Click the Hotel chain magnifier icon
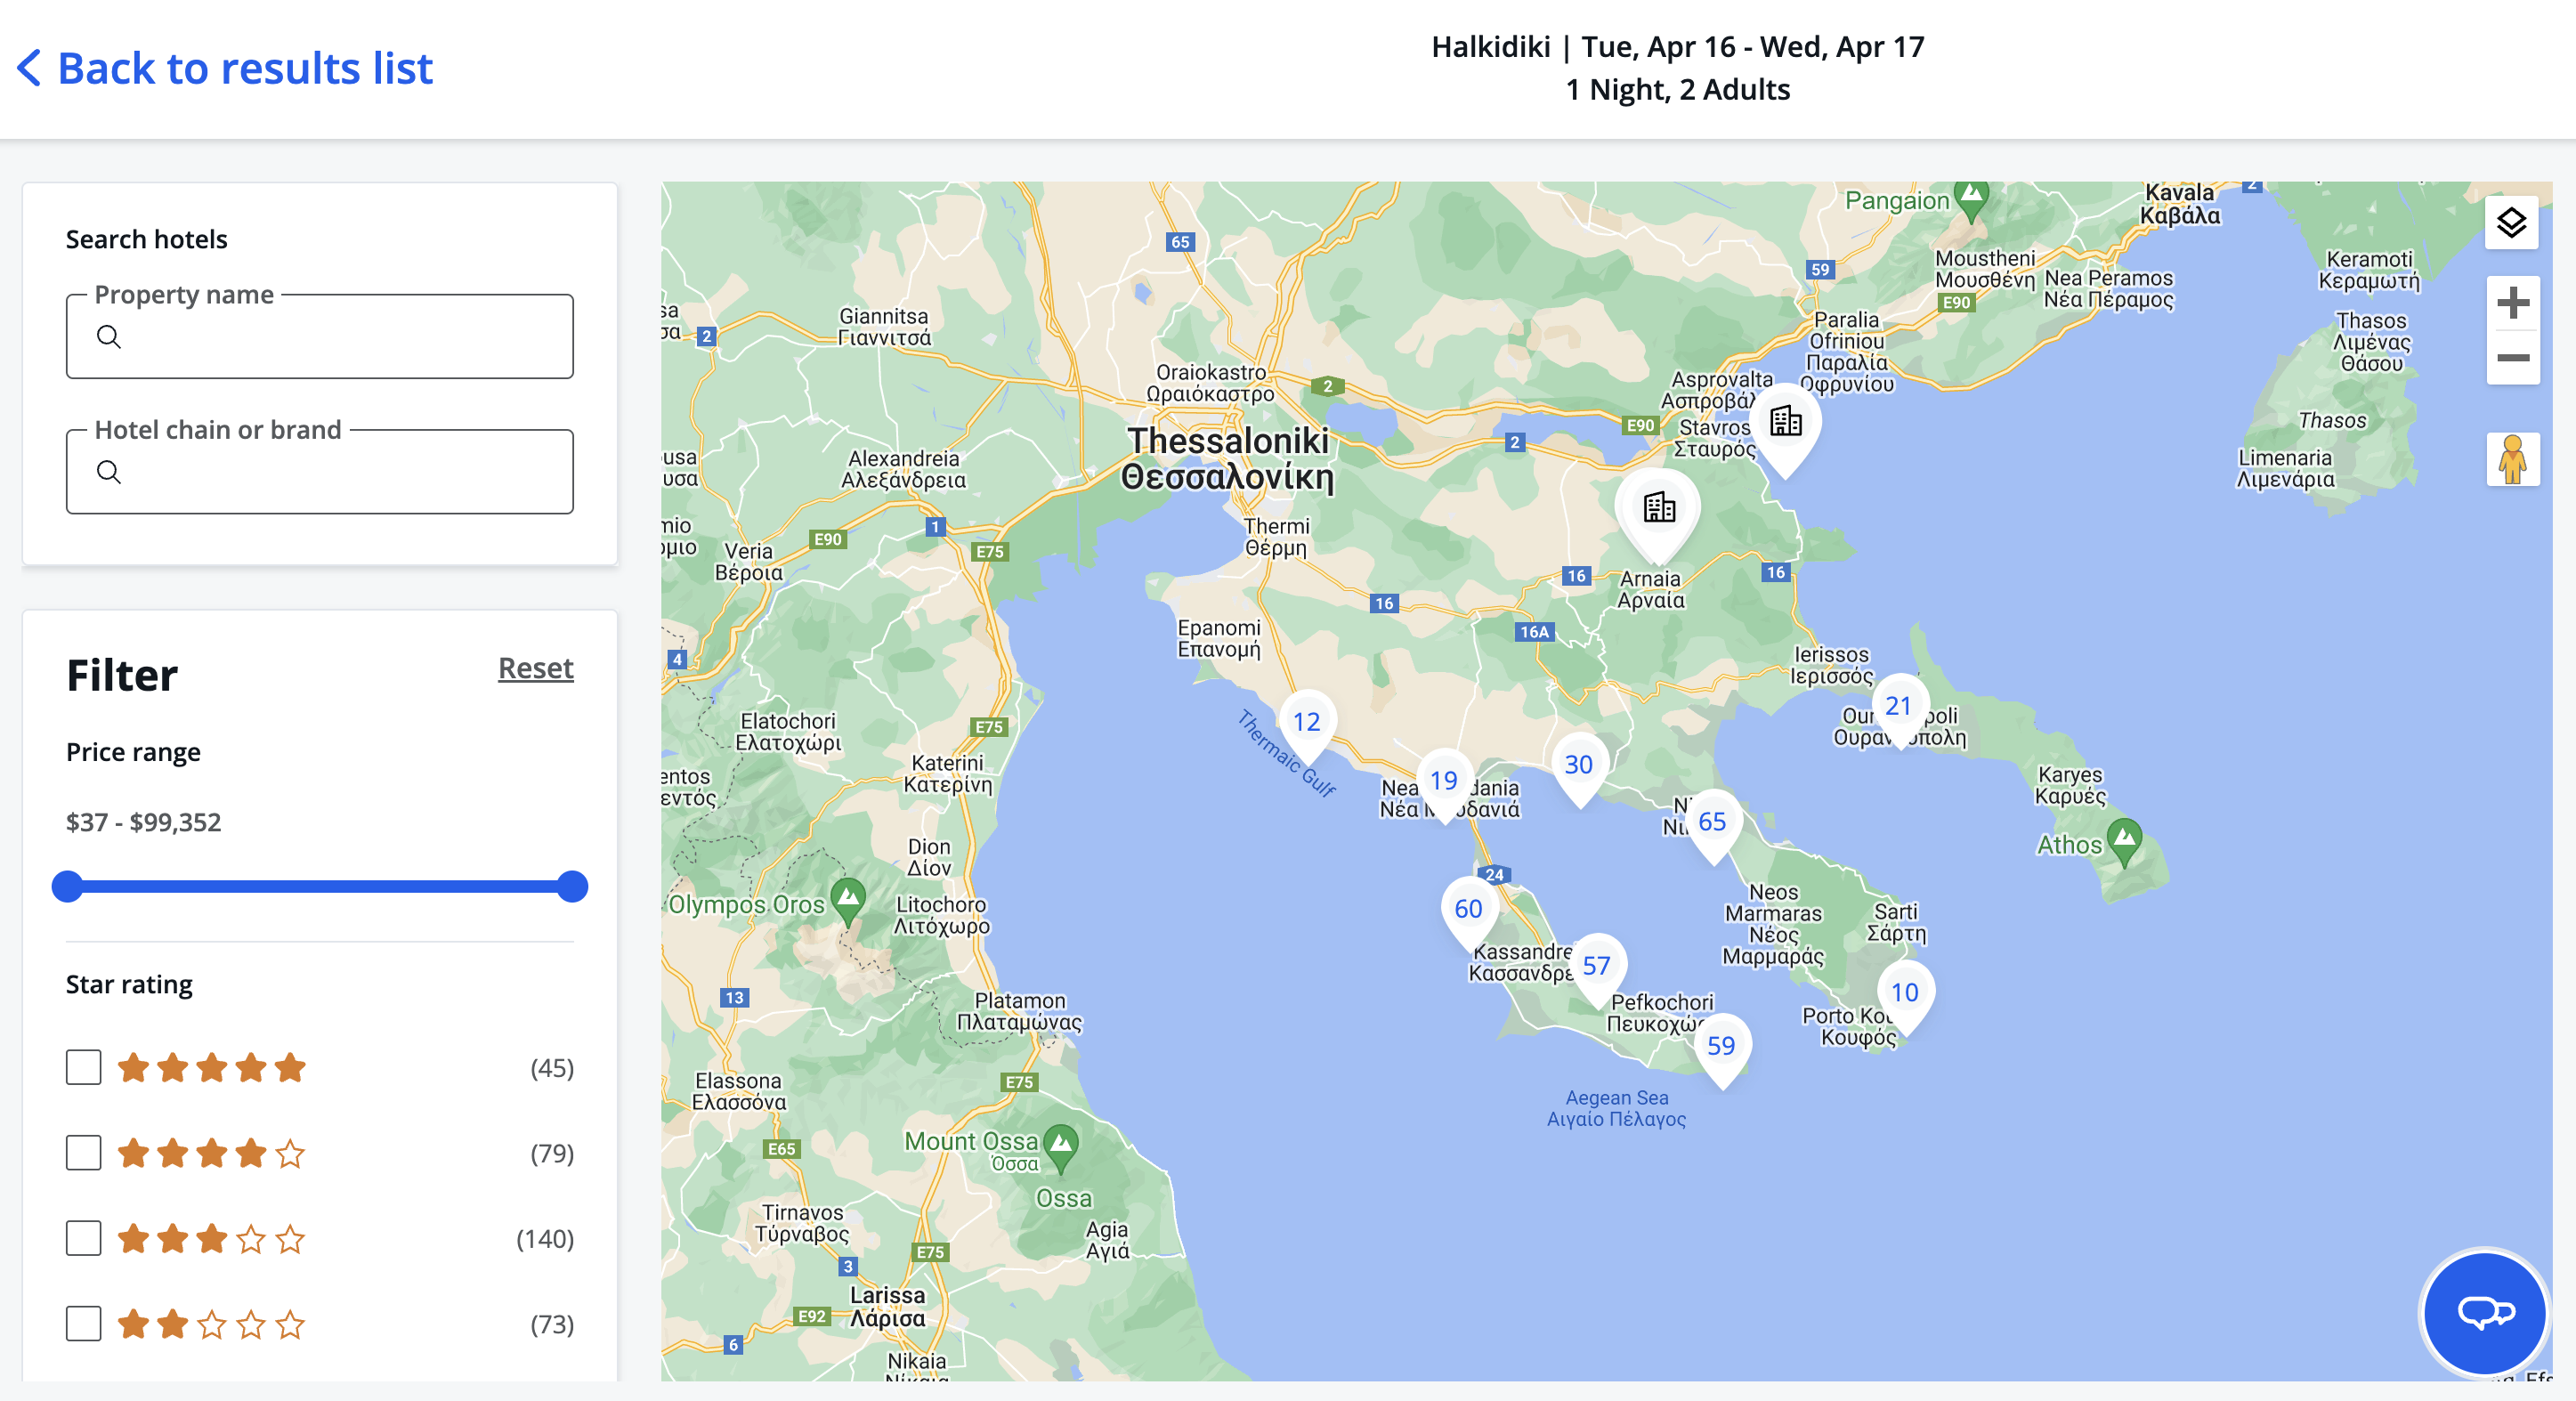 [x=109, y=471]
